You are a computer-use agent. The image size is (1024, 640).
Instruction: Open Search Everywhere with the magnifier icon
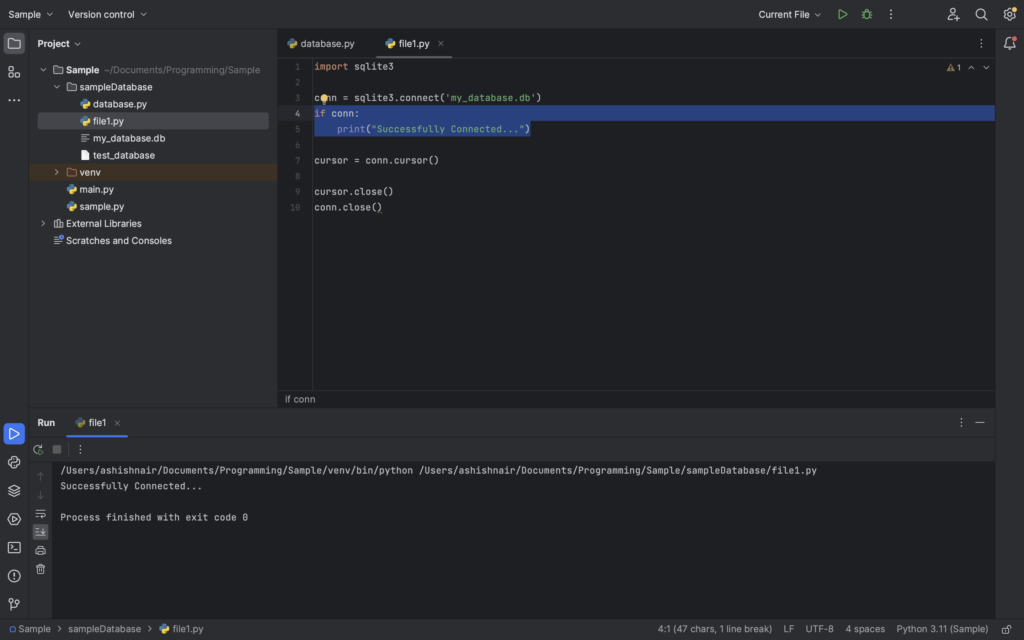(x=982, y=14)
